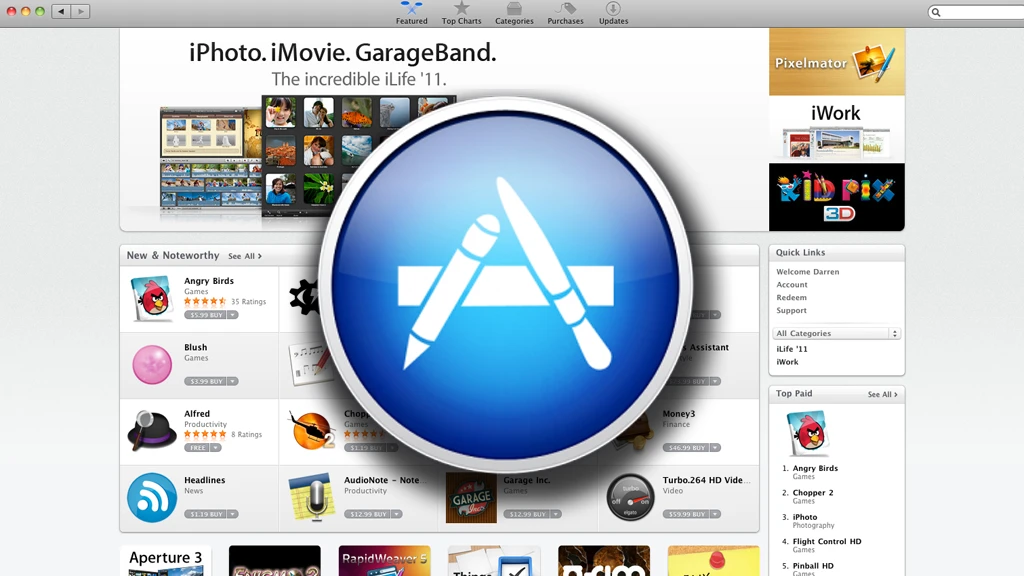Open the All Categories dropdown
1024x576 pixels.
click(x=837, y=333)
